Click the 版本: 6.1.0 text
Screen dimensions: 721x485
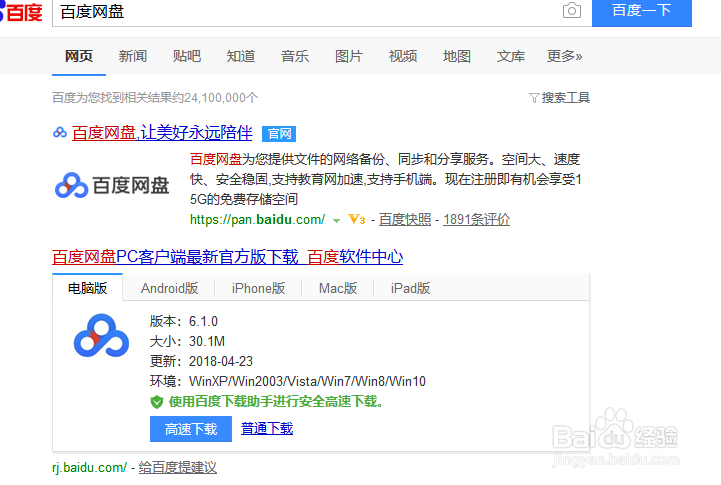184,321
